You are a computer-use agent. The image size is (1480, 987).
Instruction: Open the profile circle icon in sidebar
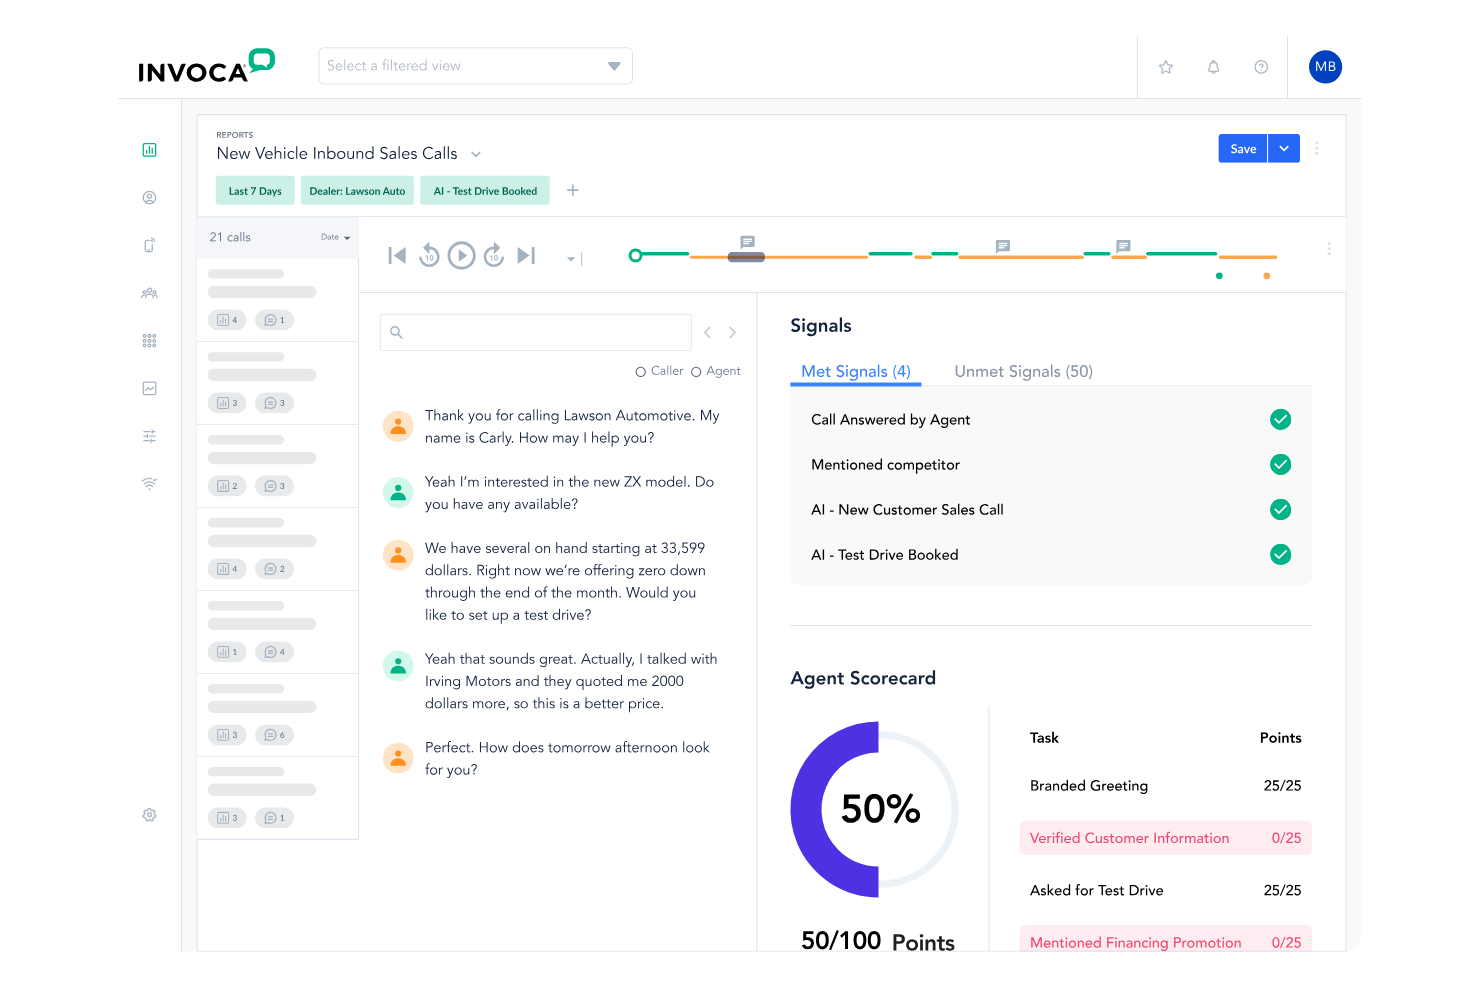click(149, 198)
